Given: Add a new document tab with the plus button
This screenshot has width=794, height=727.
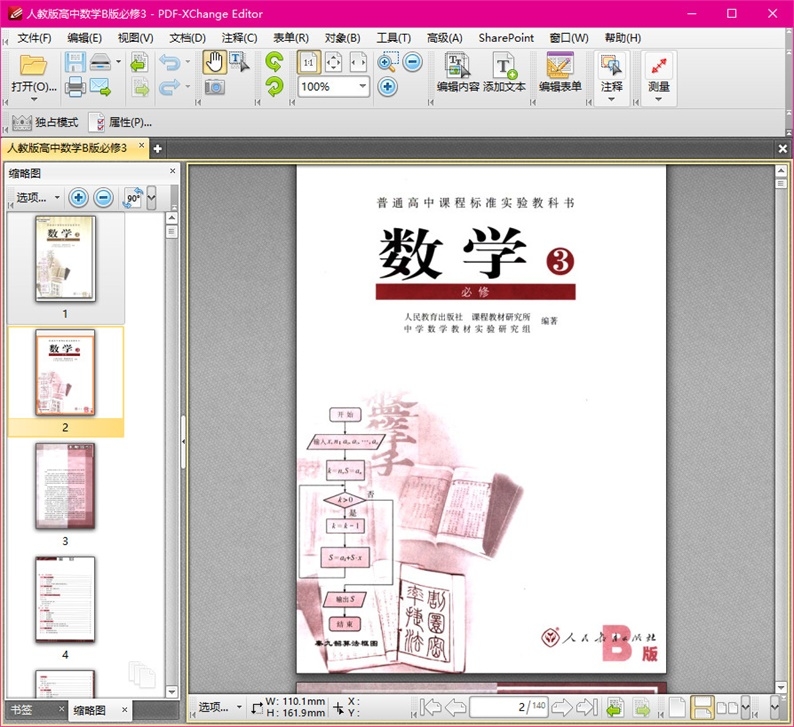Looking at the screenshot, I should click(157, 149).
